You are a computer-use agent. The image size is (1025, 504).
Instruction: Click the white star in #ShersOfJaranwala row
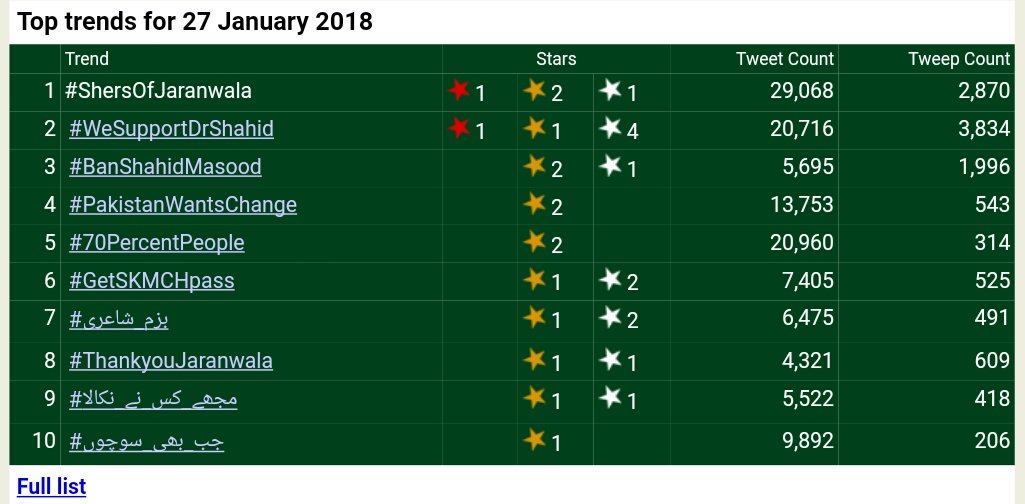pyautogui.click(x=611, y=90)
